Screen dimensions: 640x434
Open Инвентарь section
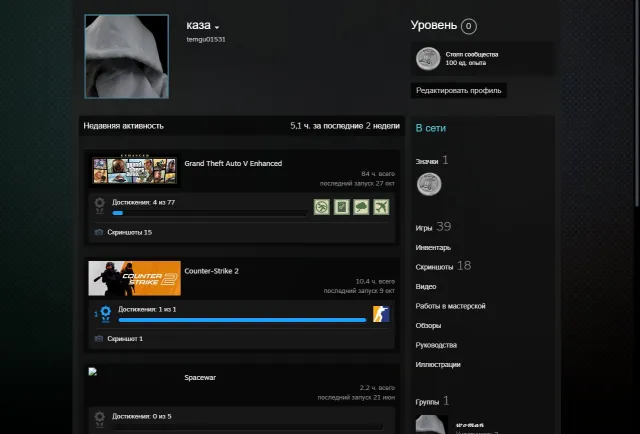pos(433,247)
